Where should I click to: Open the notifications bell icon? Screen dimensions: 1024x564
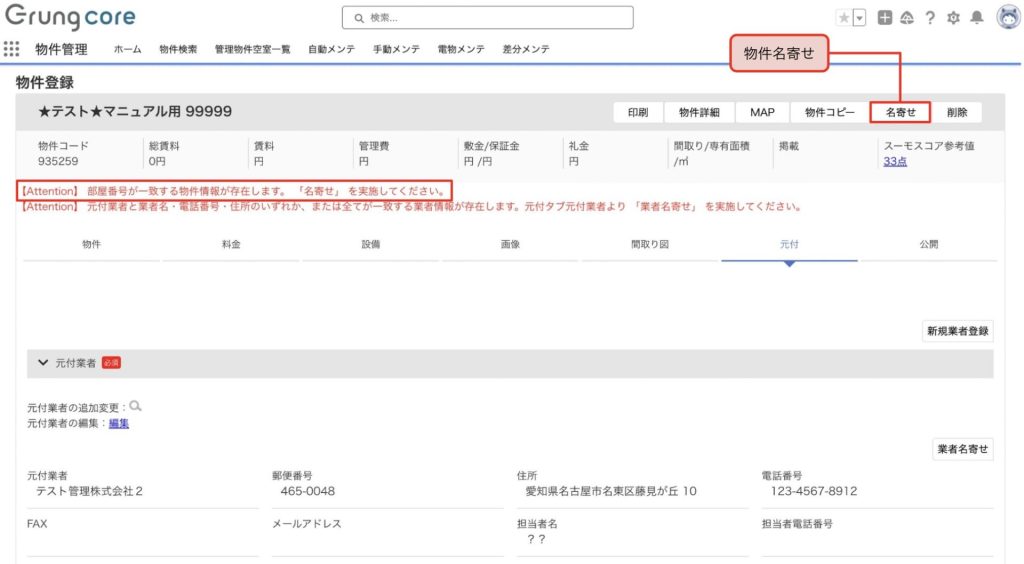977,18
